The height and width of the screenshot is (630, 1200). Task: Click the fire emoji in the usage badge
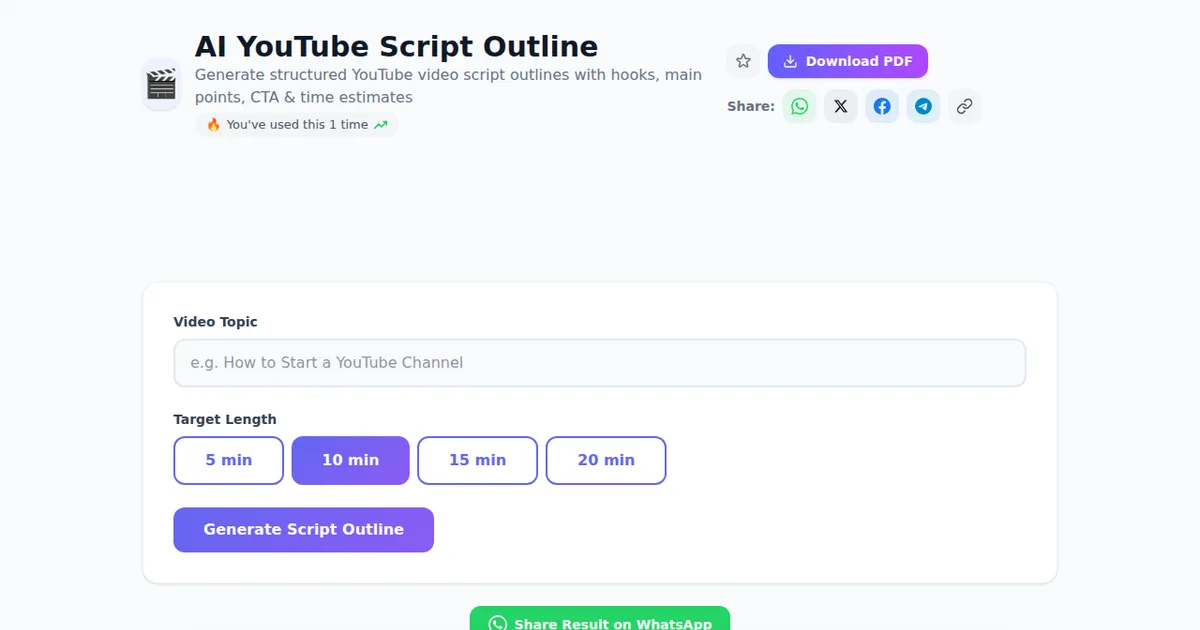[213, 125]
